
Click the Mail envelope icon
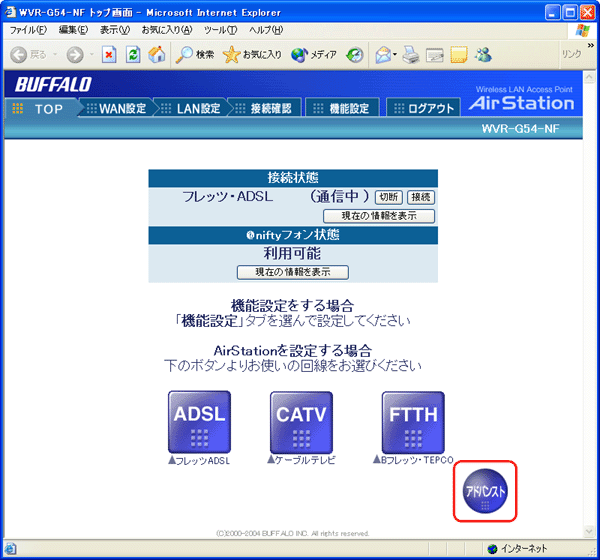pyautogui.click(x=383, y=55)
